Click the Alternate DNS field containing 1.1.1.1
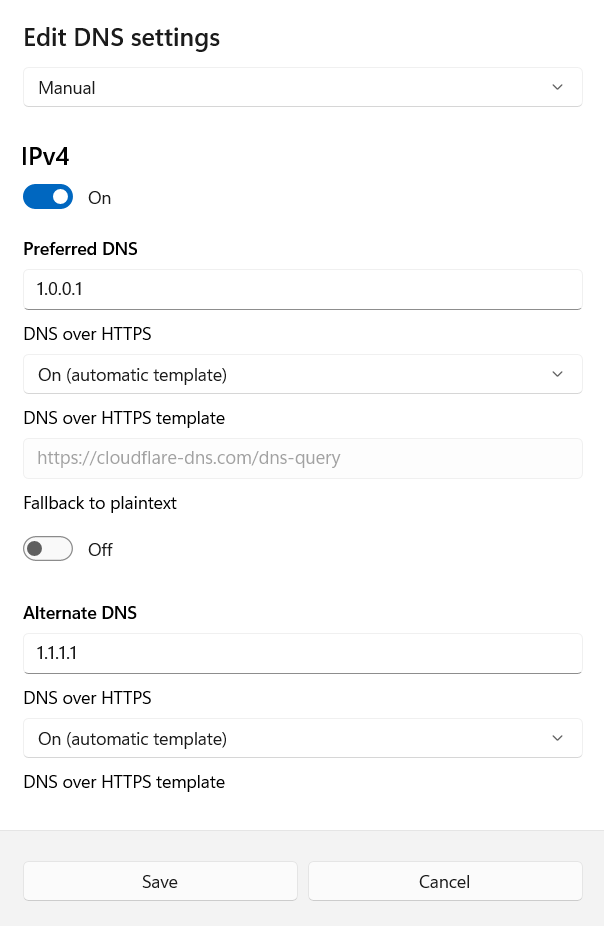The width and height of the screenshot is (604, 926). pyautogui.click(x=302, y=654)
